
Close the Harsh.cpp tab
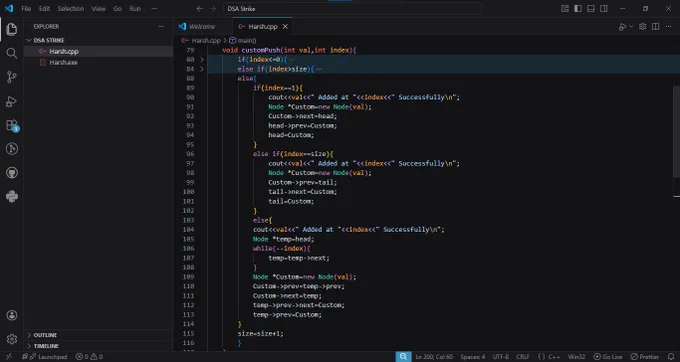(285, 26)
